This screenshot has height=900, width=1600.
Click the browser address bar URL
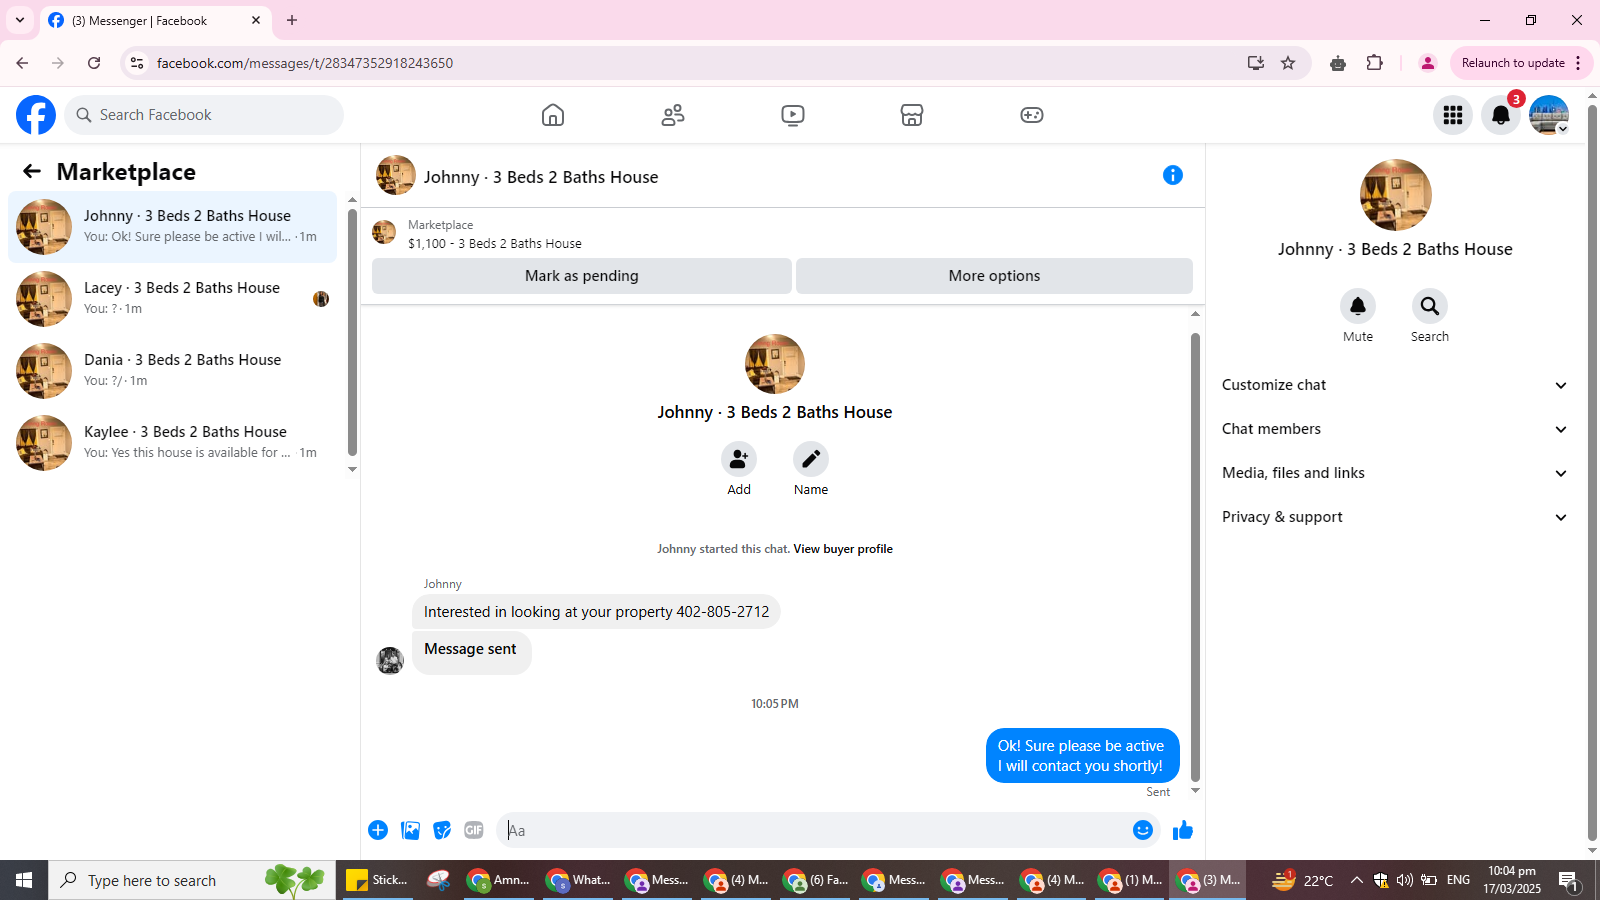pos(305,63)
